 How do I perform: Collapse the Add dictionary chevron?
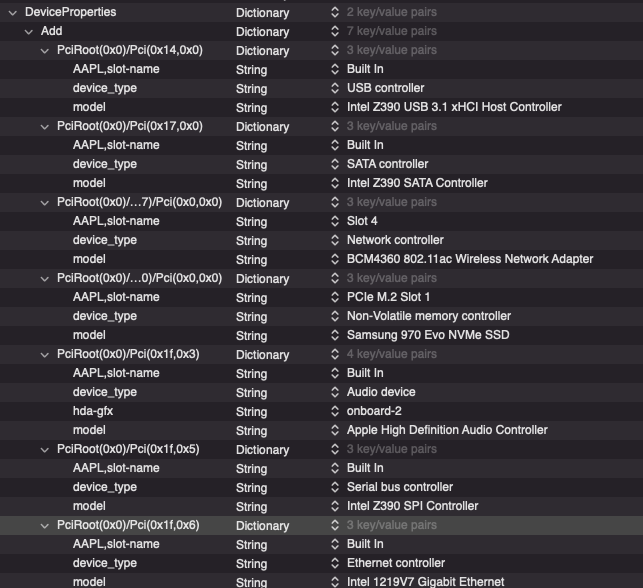29,31
